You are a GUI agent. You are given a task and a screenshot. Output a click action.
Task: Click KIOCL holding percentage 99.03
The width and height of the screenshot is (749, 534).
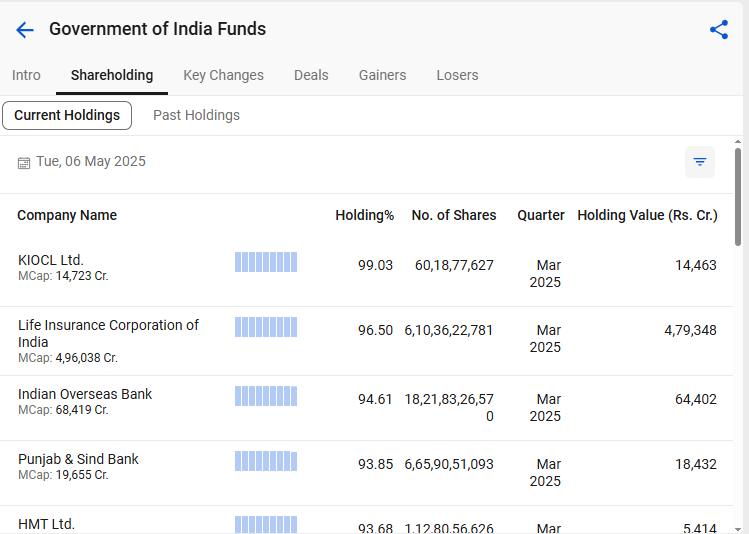[x=375, y=265]
